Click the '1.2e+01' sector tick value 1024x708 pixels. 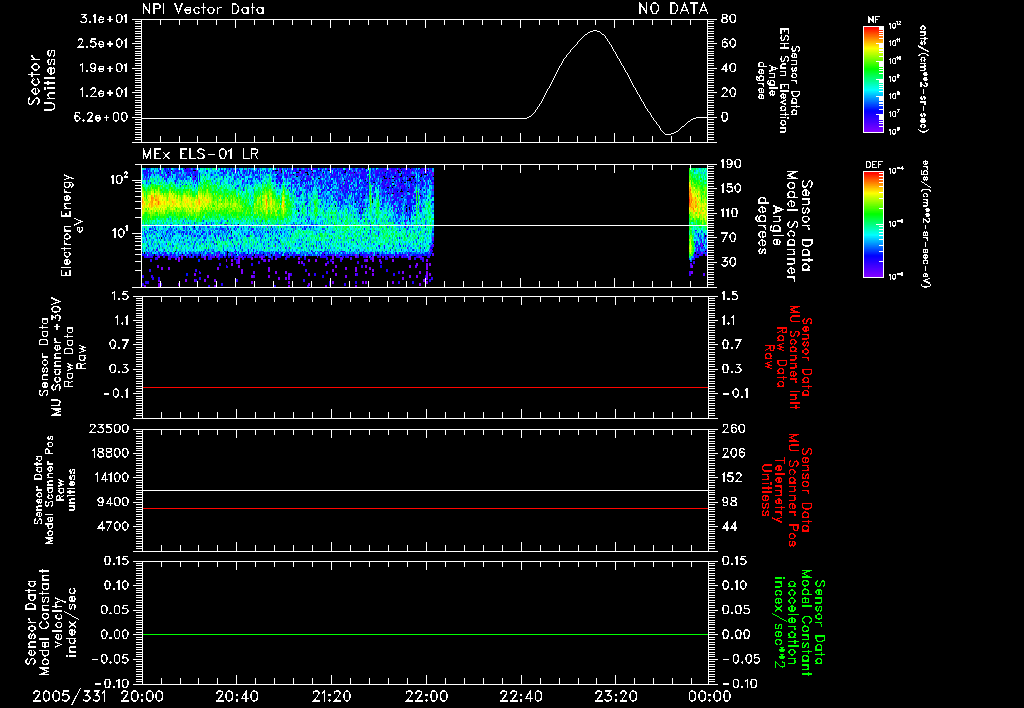click(104, 93)
